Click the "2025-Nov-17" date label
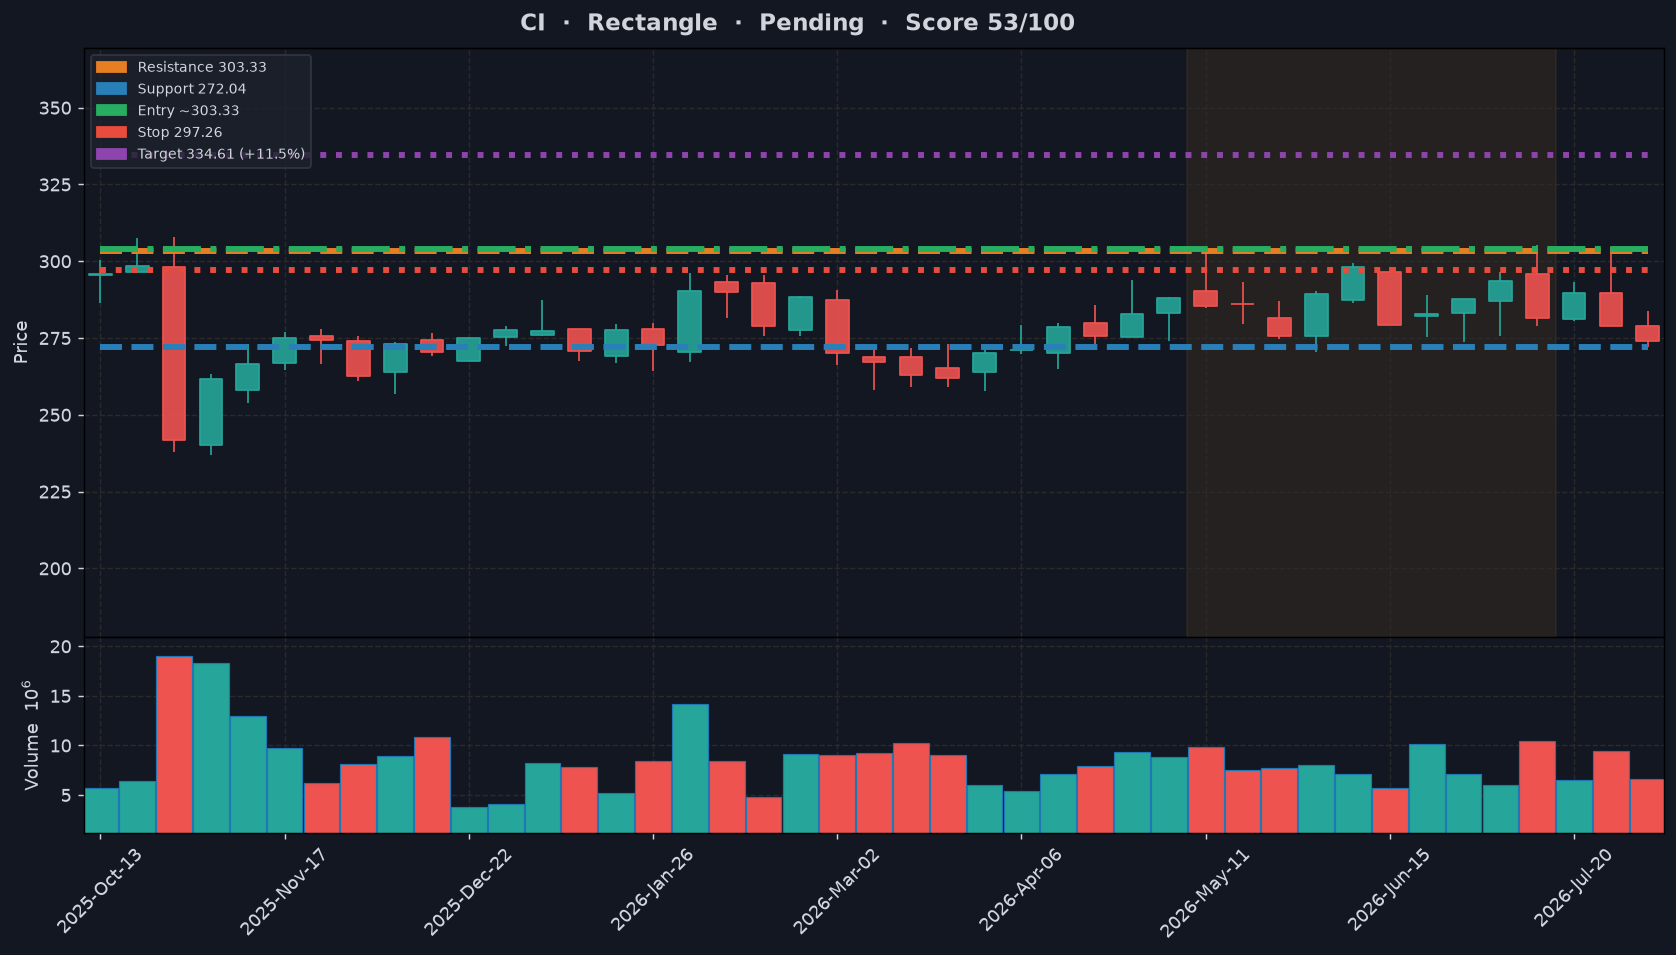The height and width of the screenshot is (955, 1676). [283, 890]
